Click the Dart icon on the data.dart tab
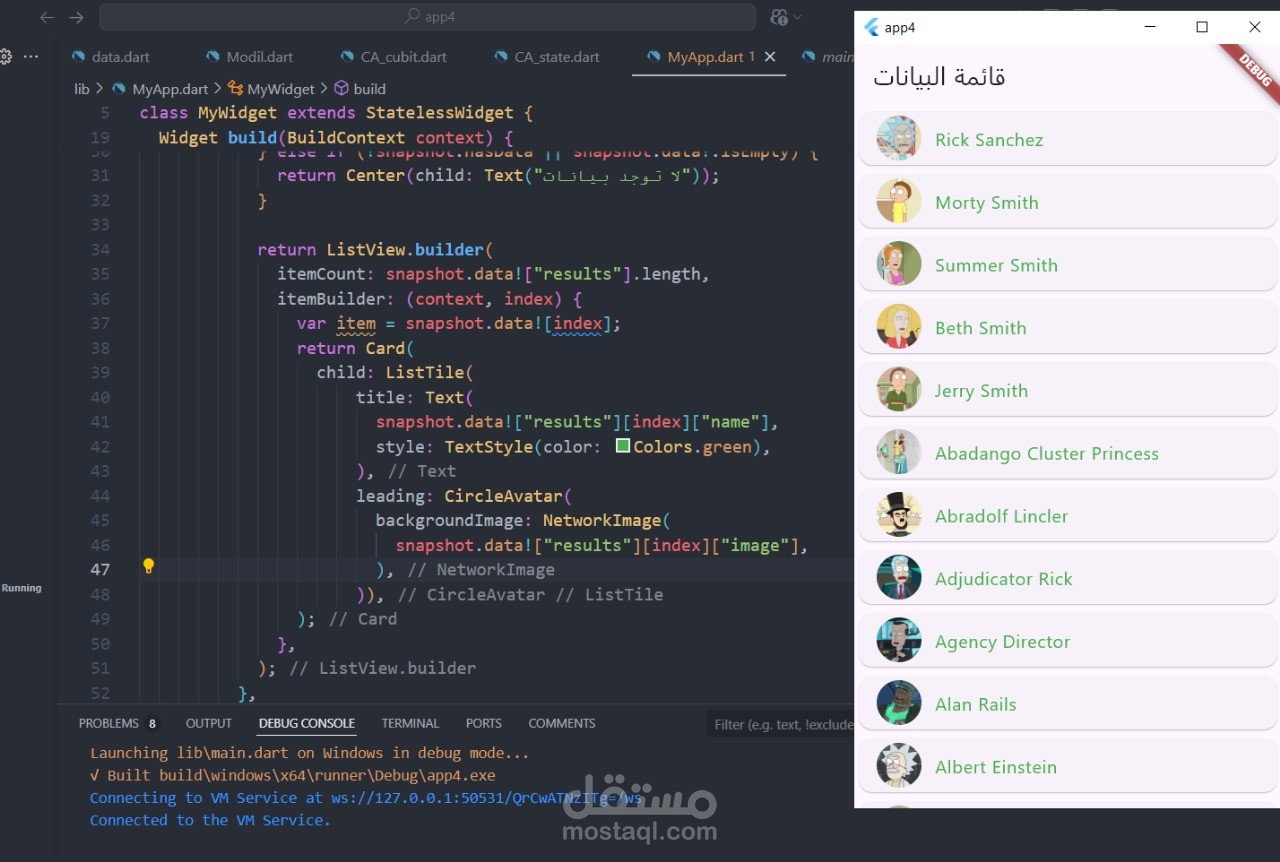This screenshot has height=862, width=1280. click(78, 57)
